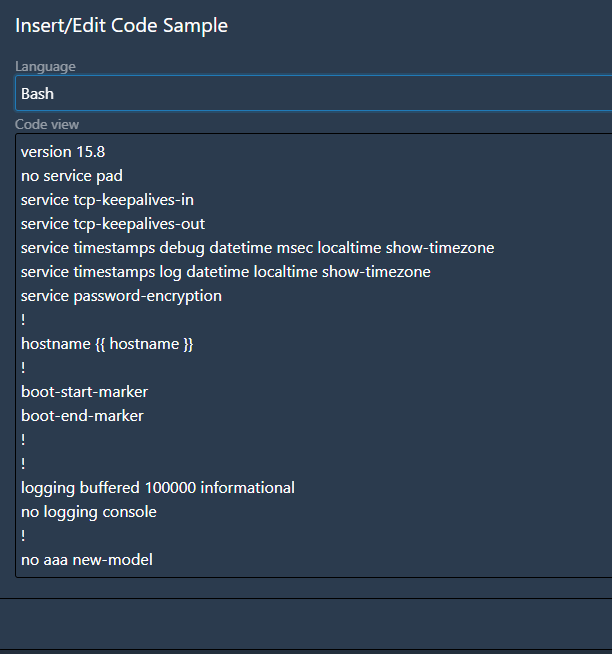This screenshot has width=612, height=654.
Task: Click the timestamps debug datetime line
Action: click(257, 248)
